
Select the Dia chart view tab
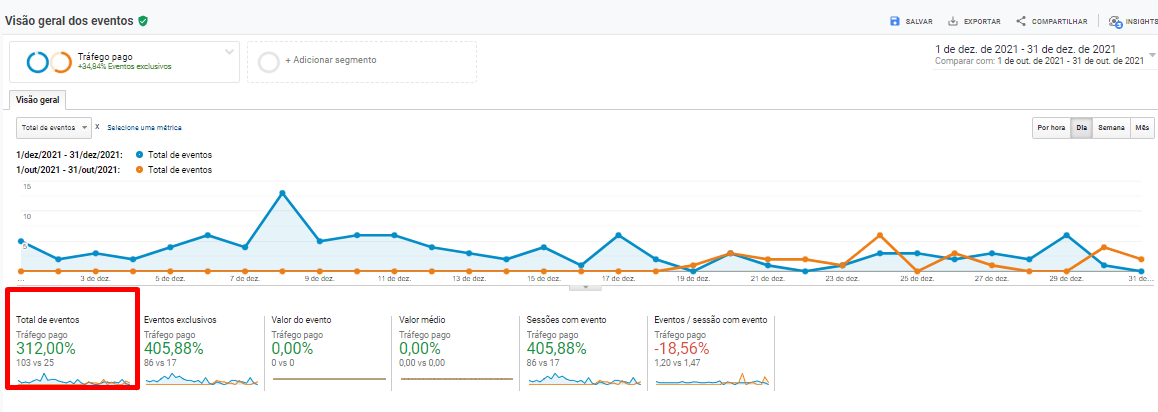1081,128
